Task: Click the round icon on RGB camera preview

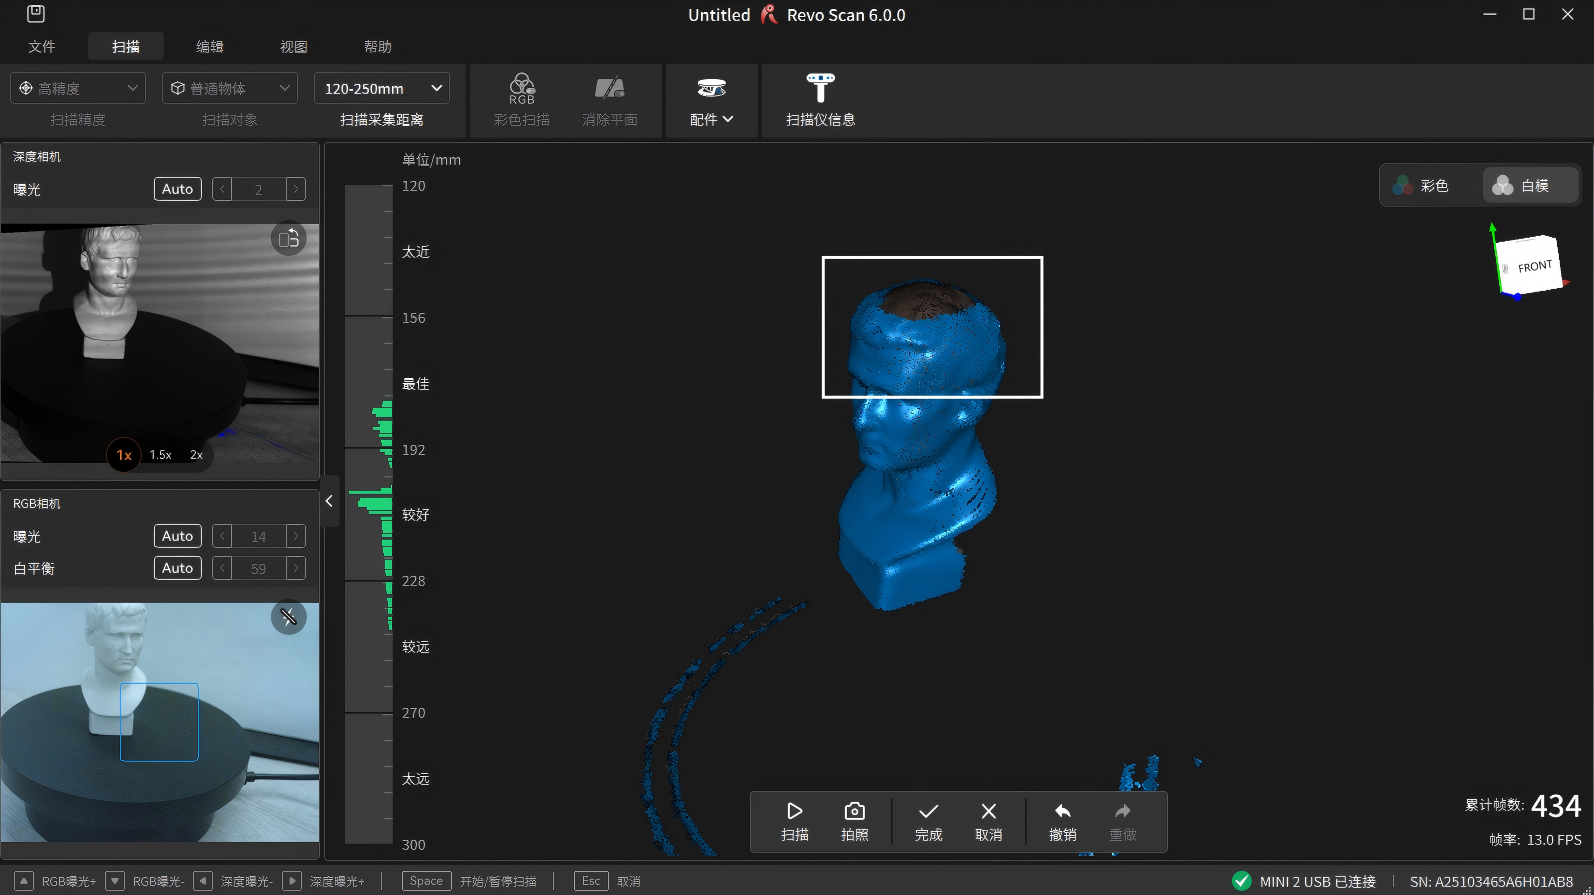Action: (289, 617)
